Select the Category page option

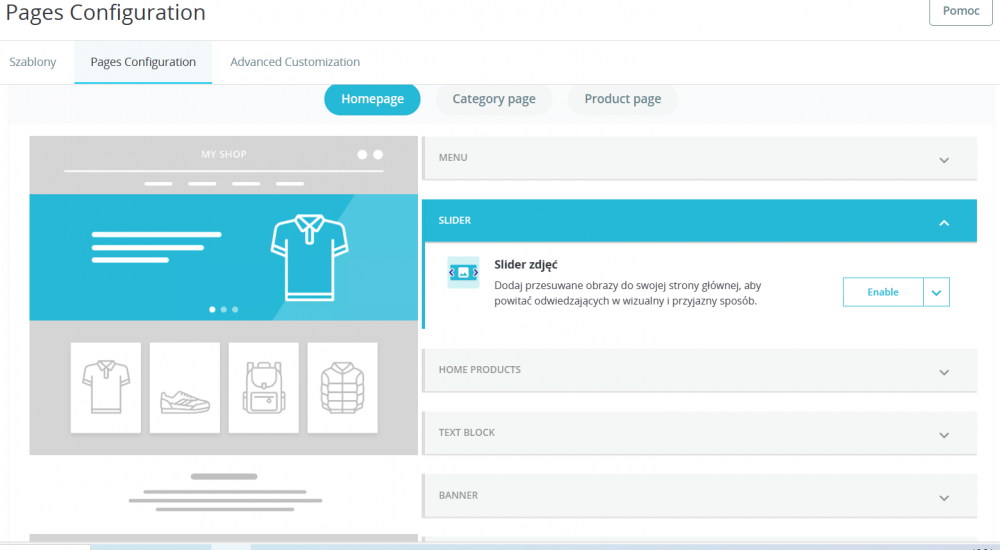pyautogui.click(x=494, y=99)
